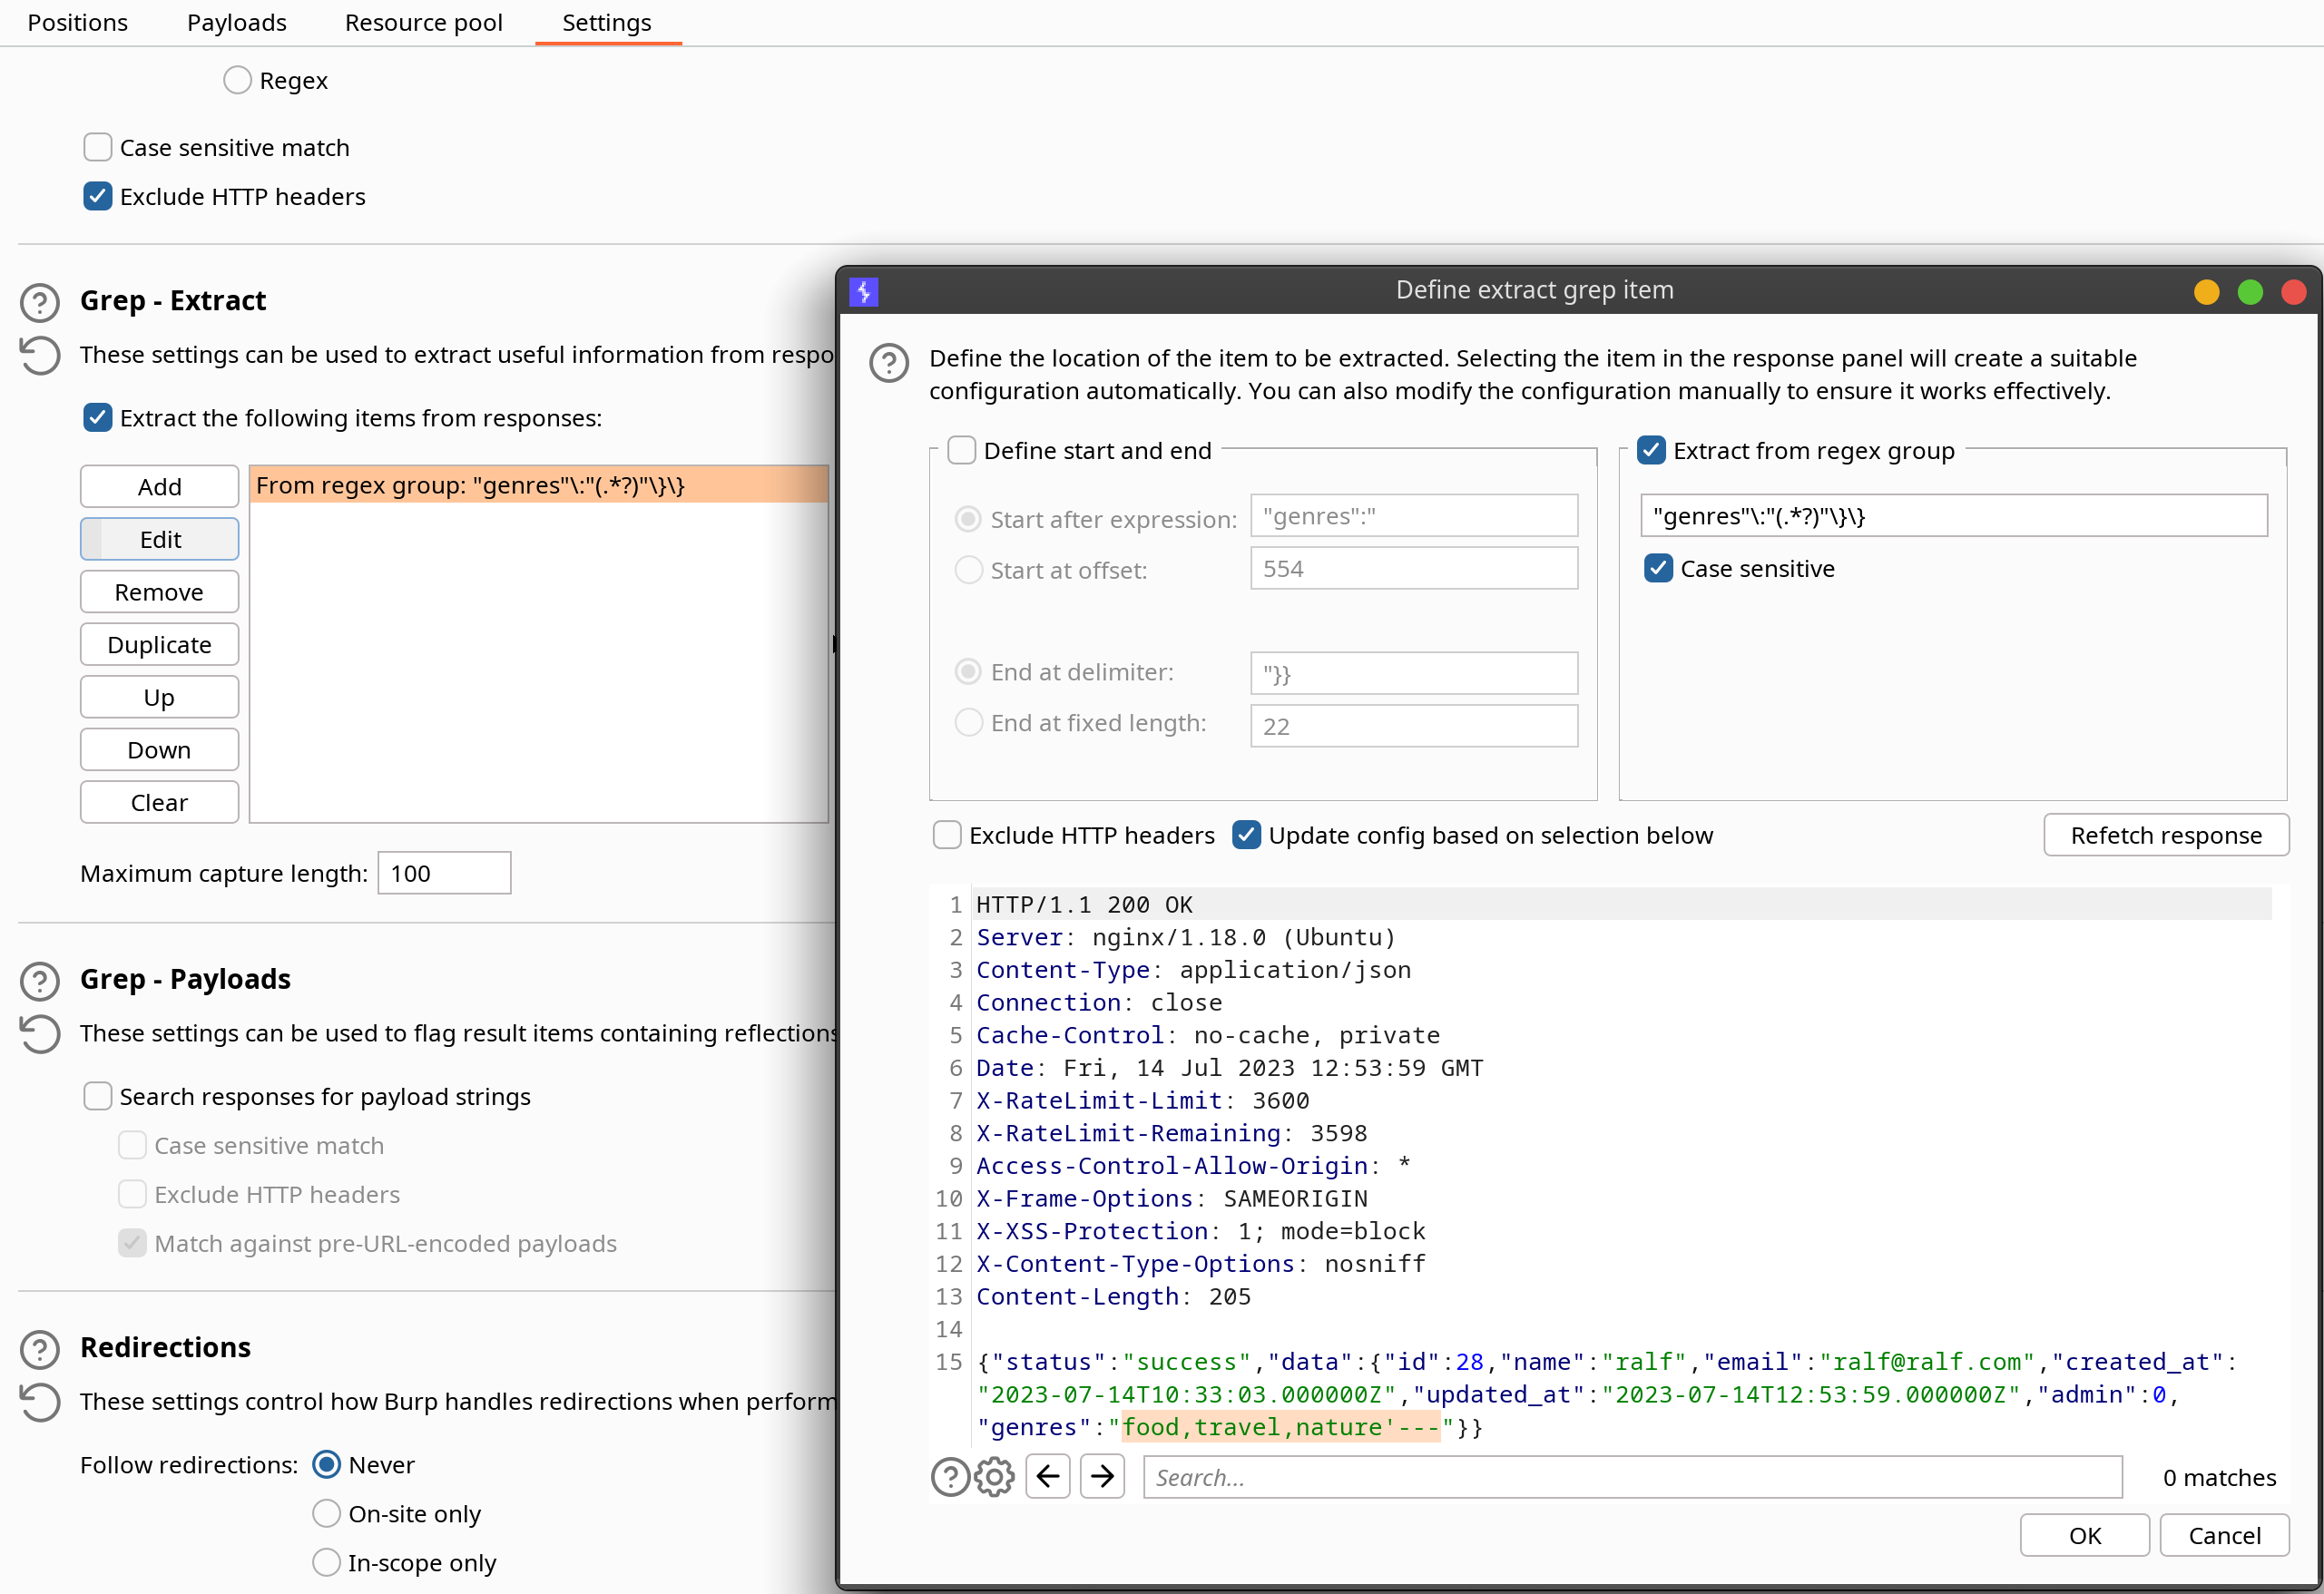Select the Regex radio option
The image size is (2324, 1594).
click(x=237, y=80)
